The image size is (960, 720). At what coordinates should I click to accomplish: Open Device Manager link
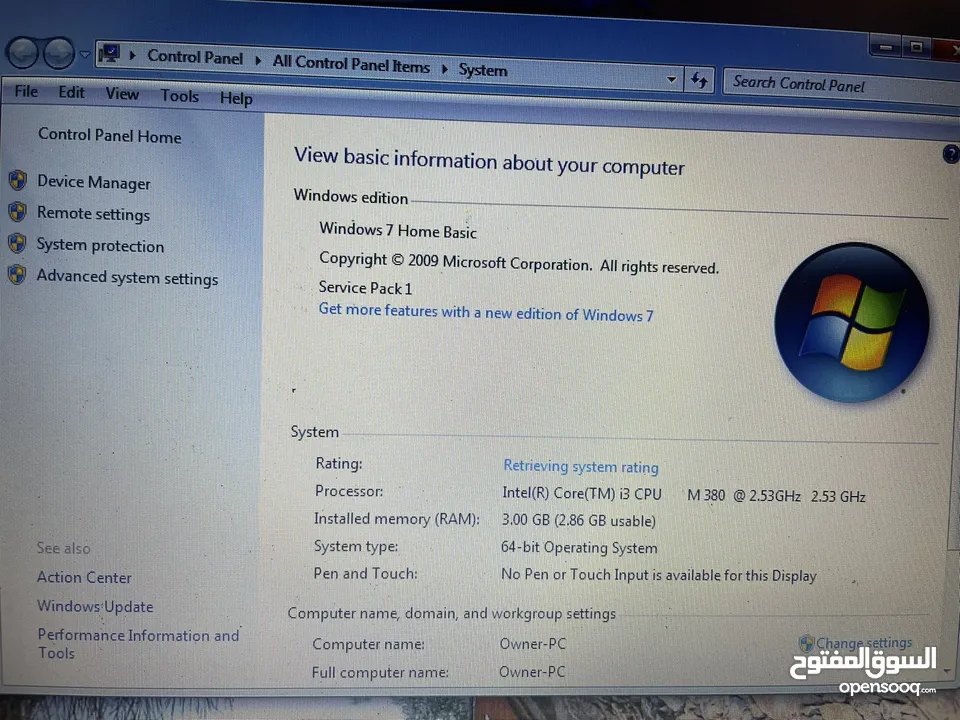[x=94, y=182]
